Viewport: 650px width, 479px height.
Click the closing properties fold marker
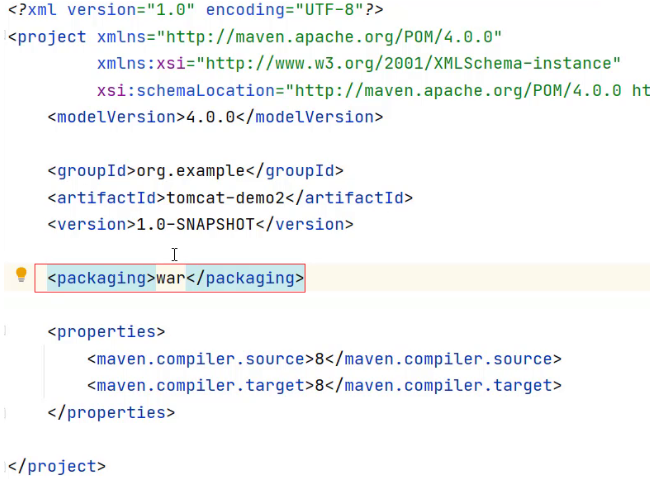pyautogui.click(x=5, y=412)
